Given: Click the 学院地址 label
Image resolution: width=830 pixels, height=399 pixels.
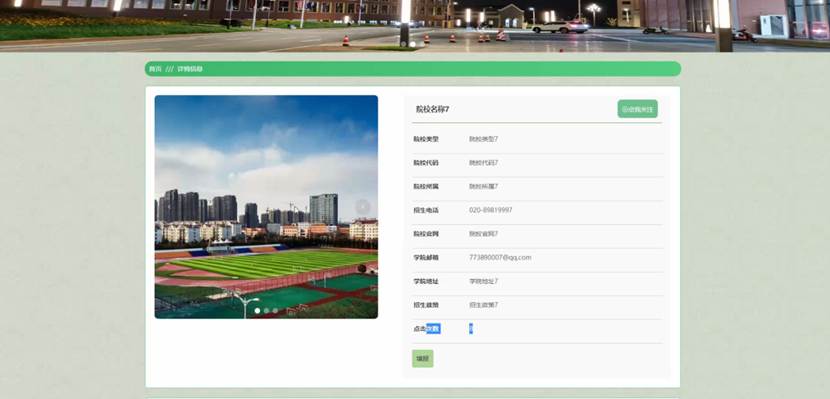Looking at the screenshot, I should point(426,282).
